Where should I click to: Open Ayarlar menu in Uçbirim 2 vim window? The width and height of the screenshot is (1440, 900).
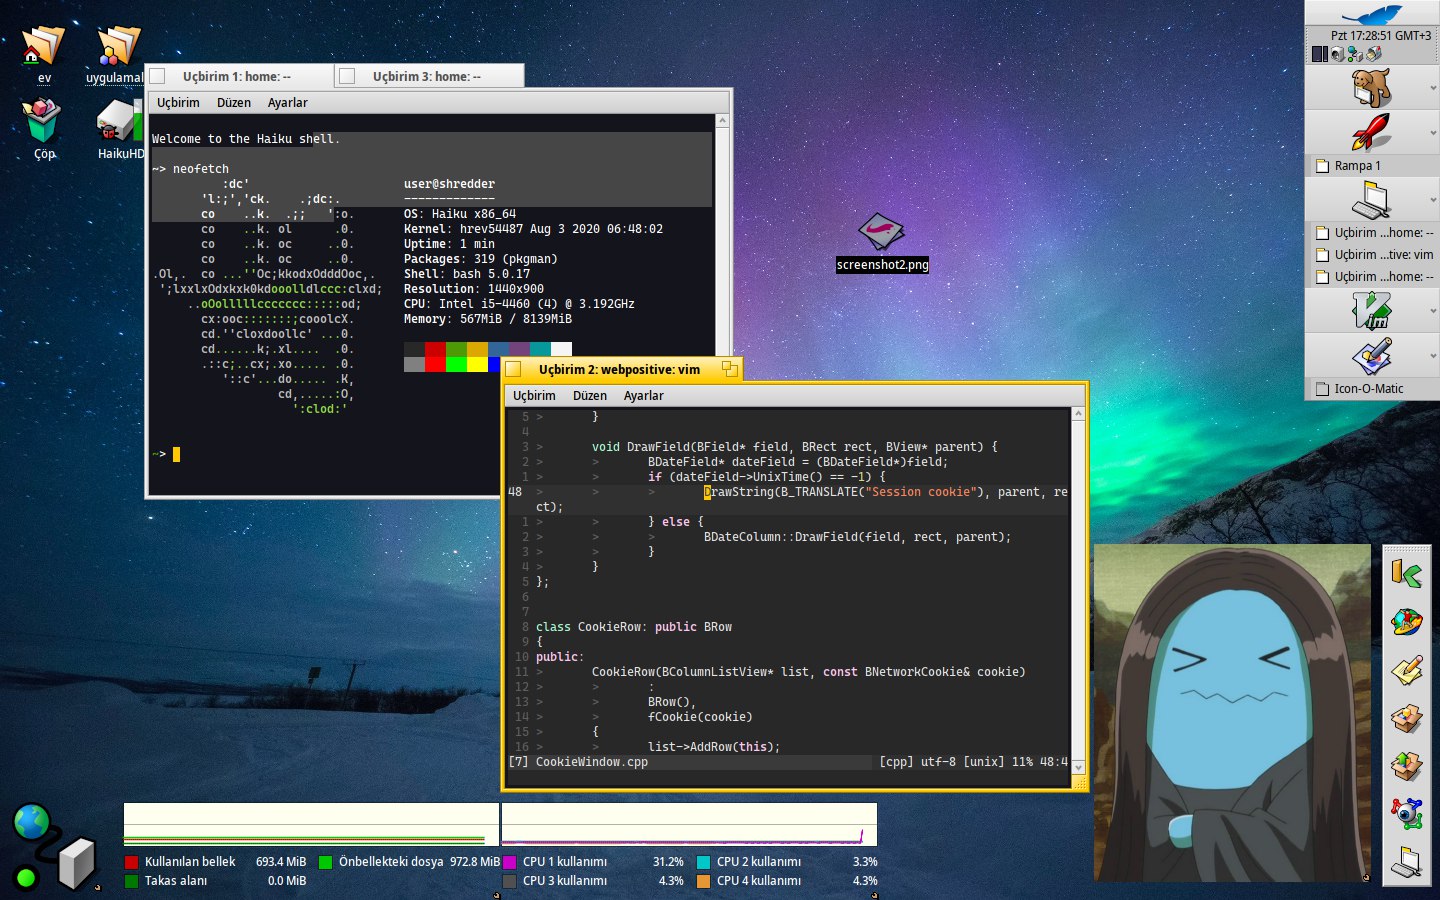644,395
